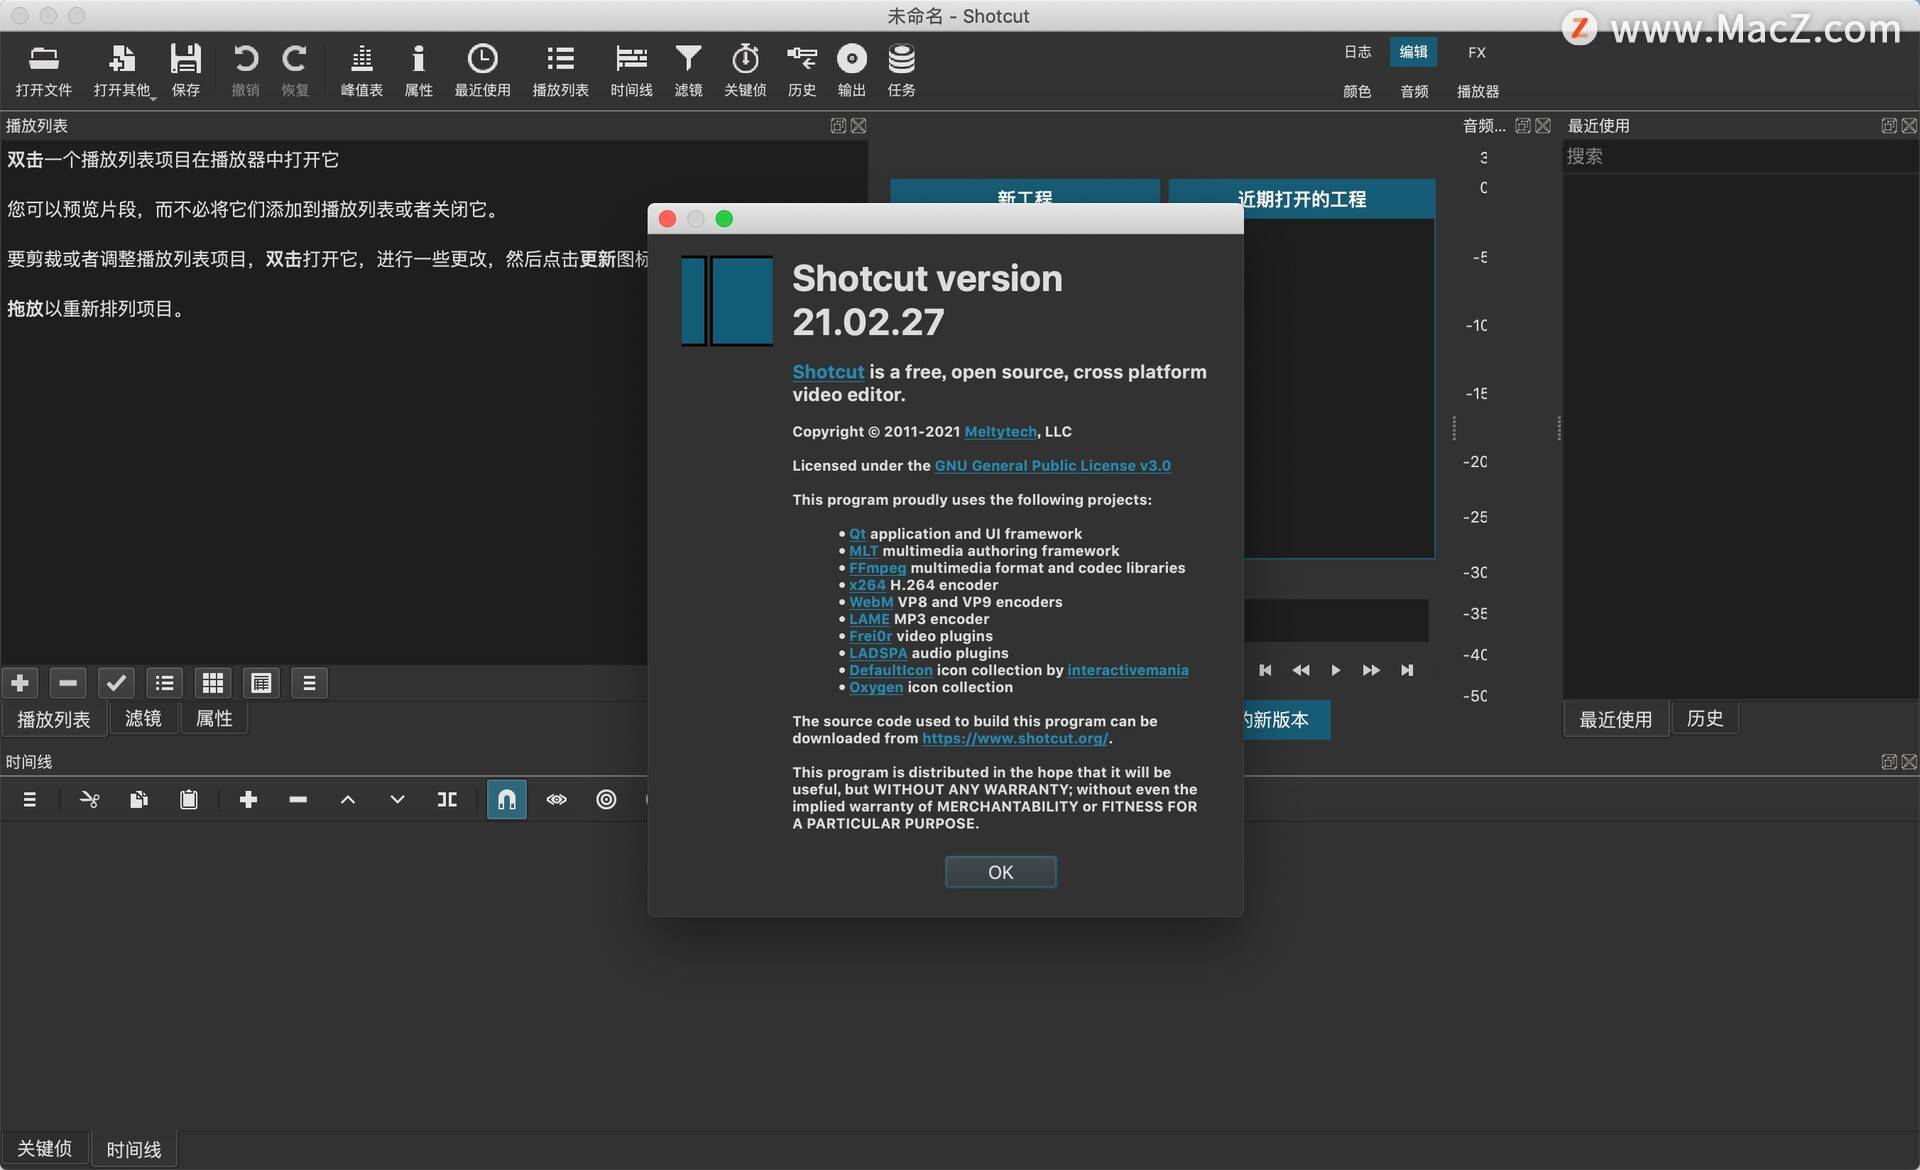Click the timeline overwrite down-arrow icon
Screen dimensions: 1920x1170
397,800
